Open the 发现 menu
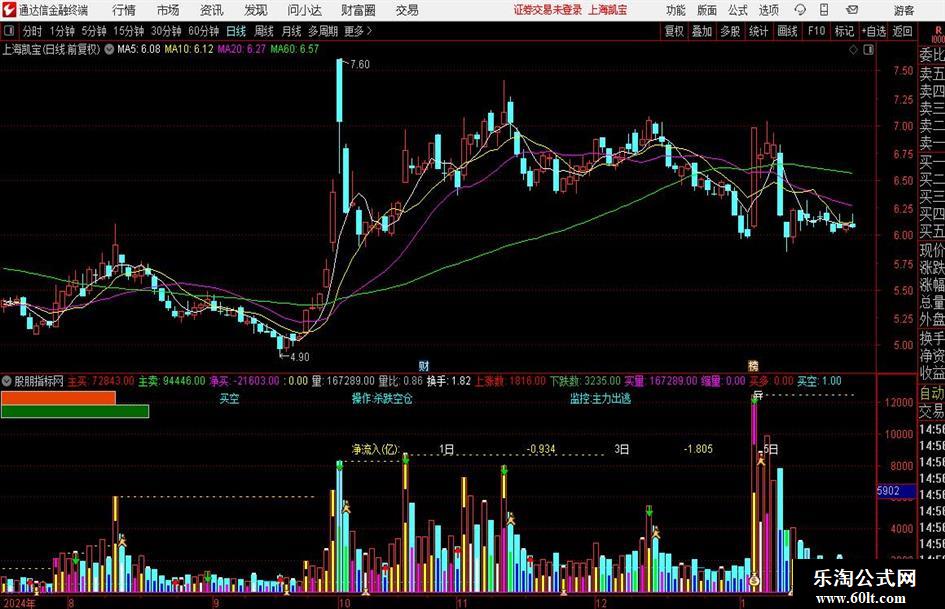 tap(256, 10)
